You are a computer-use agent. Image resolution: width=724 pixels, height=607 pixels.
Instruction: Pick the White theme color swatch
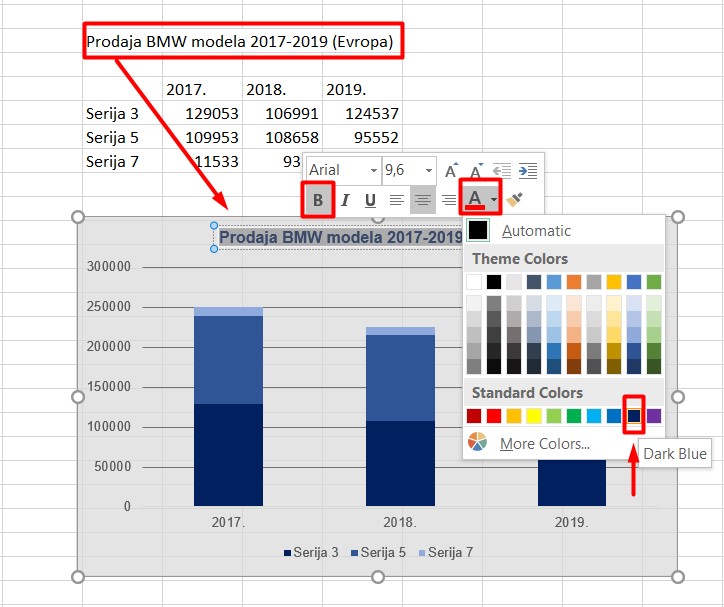[474, 282]
